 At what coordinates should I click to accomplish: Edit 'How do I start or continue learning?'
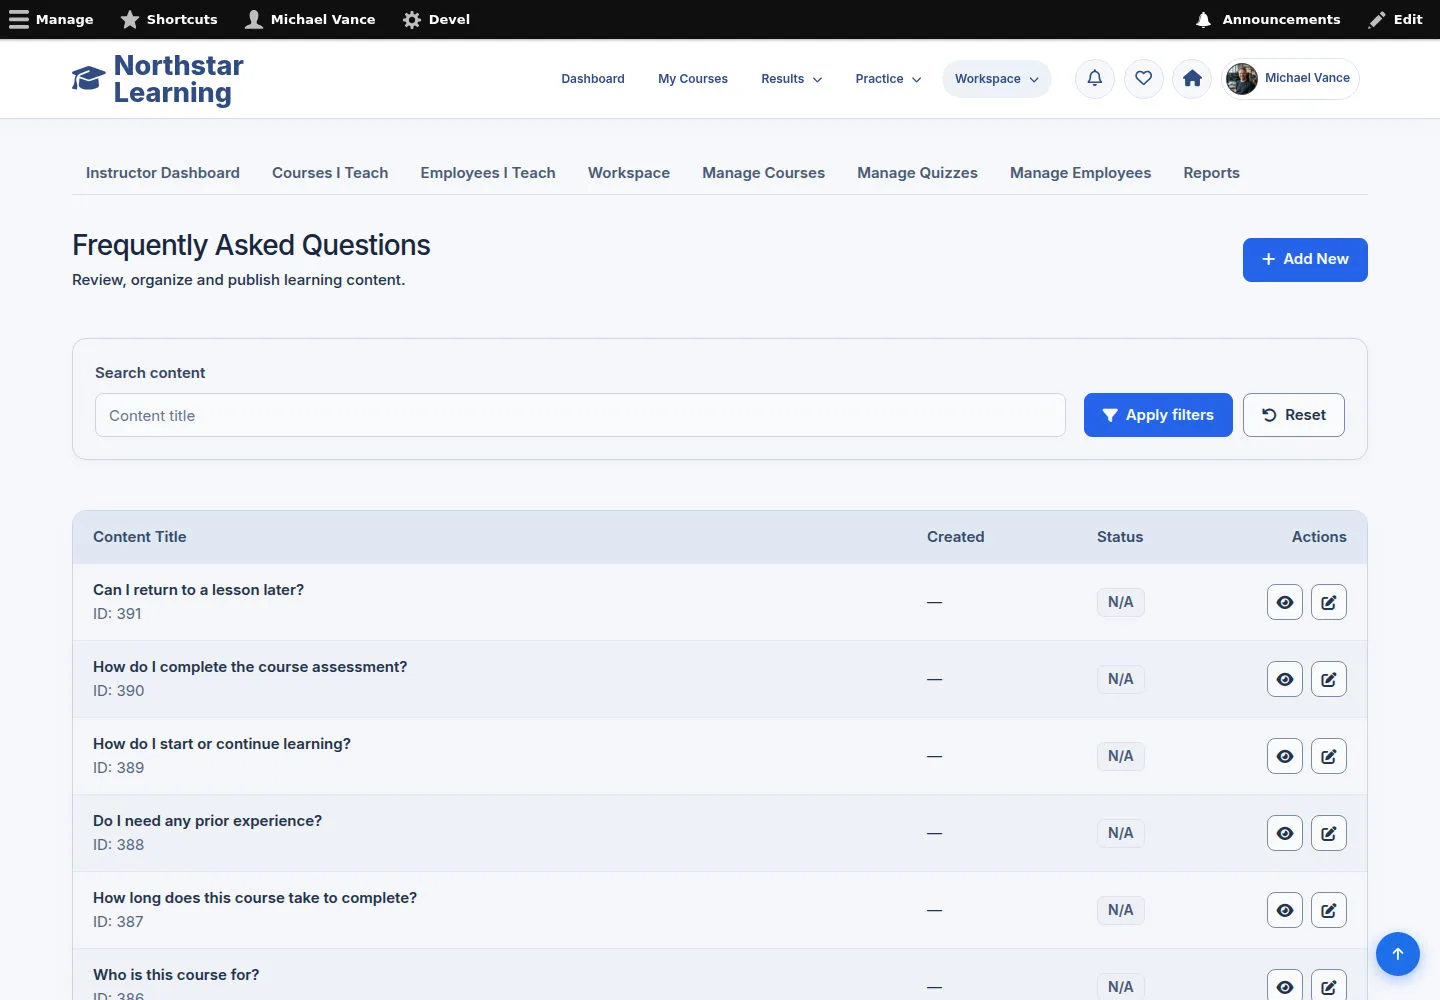(1329, 756)
